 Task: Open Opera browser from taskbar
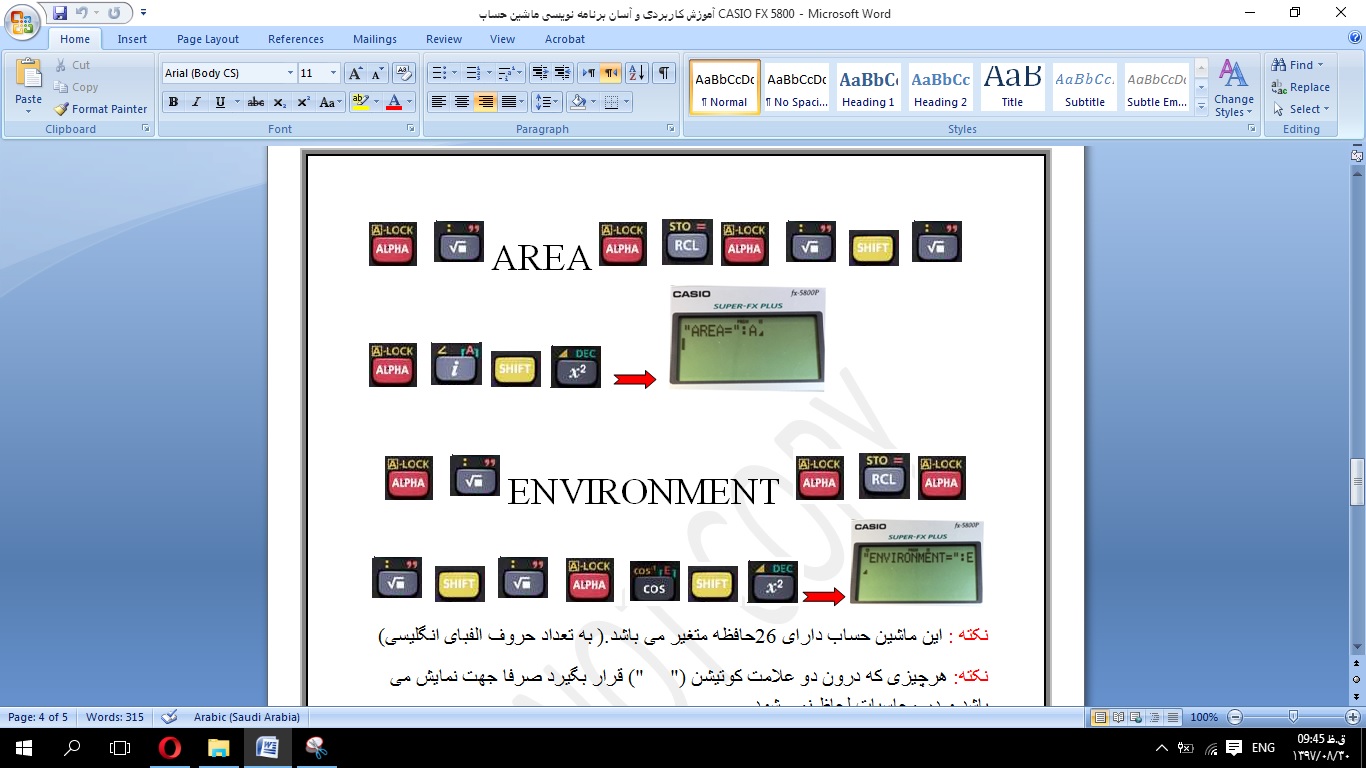click(169, 747)
